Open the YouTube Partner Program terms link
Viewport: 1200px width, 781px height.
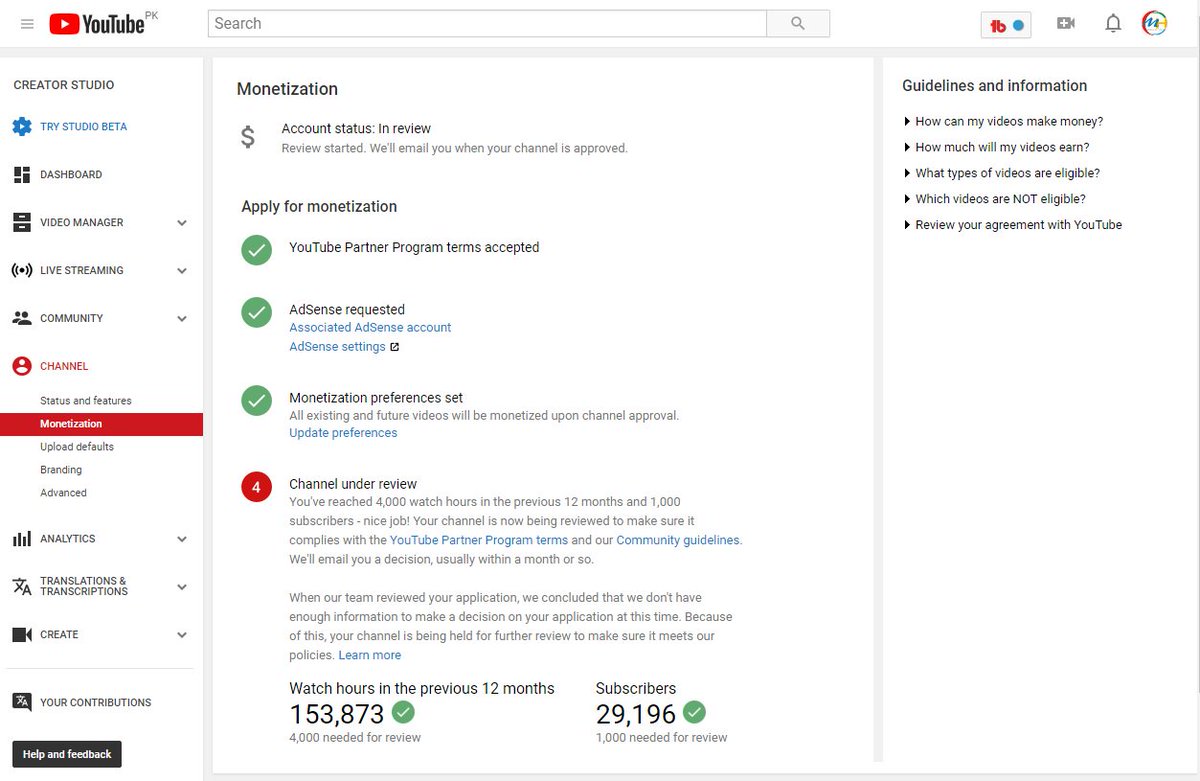479,540
